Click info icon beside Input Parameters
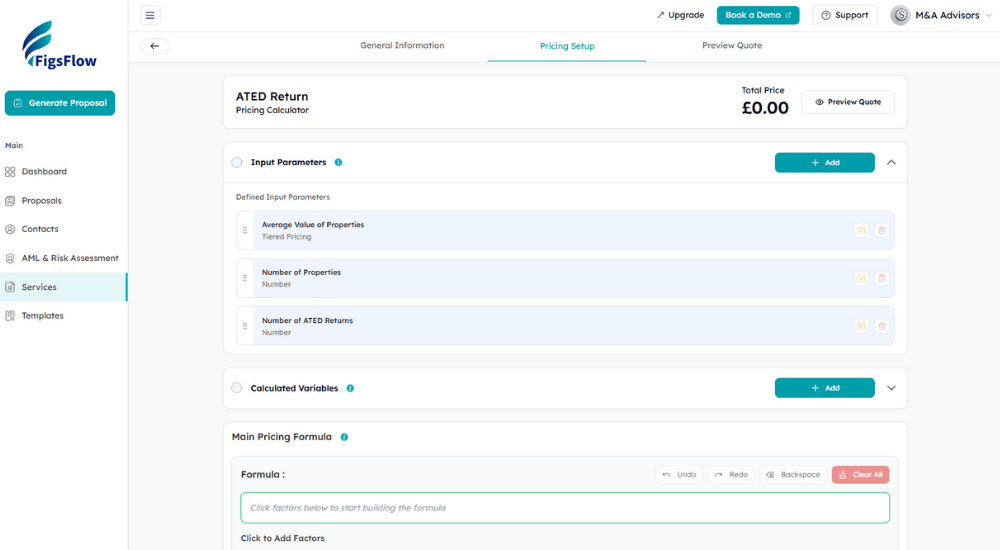This screenshot has height=550, width=1000. (x=339, y=162)
